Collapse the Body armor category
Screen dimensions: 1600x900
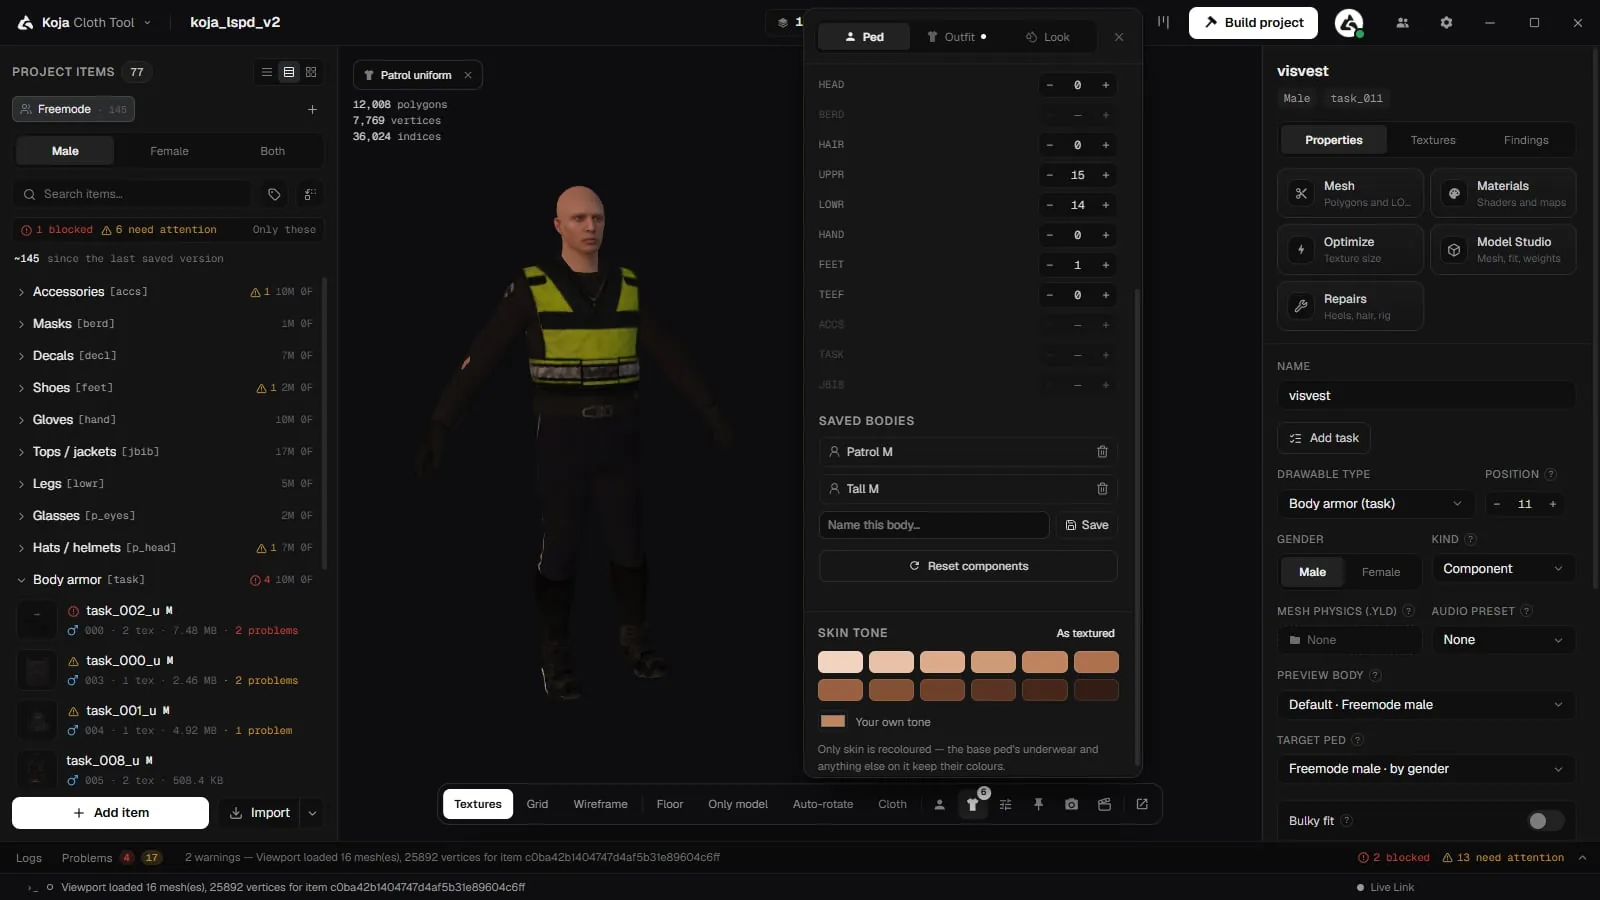(x=165, y=580)
